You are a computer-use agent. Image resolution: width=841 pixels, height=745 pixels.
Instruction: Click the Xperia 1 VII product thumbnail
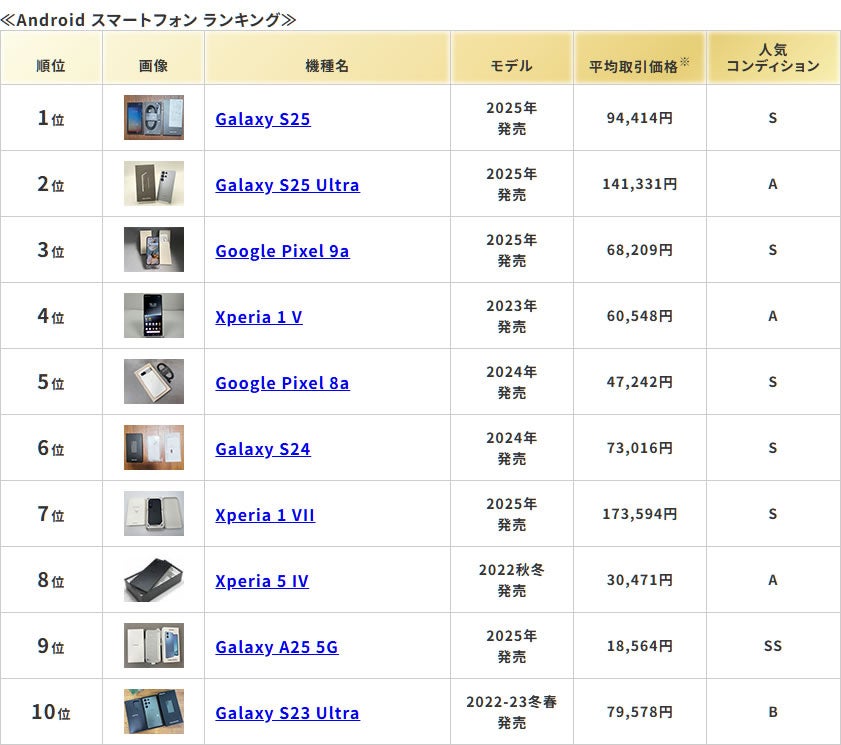pyautogui.click(x=154, y=513)
